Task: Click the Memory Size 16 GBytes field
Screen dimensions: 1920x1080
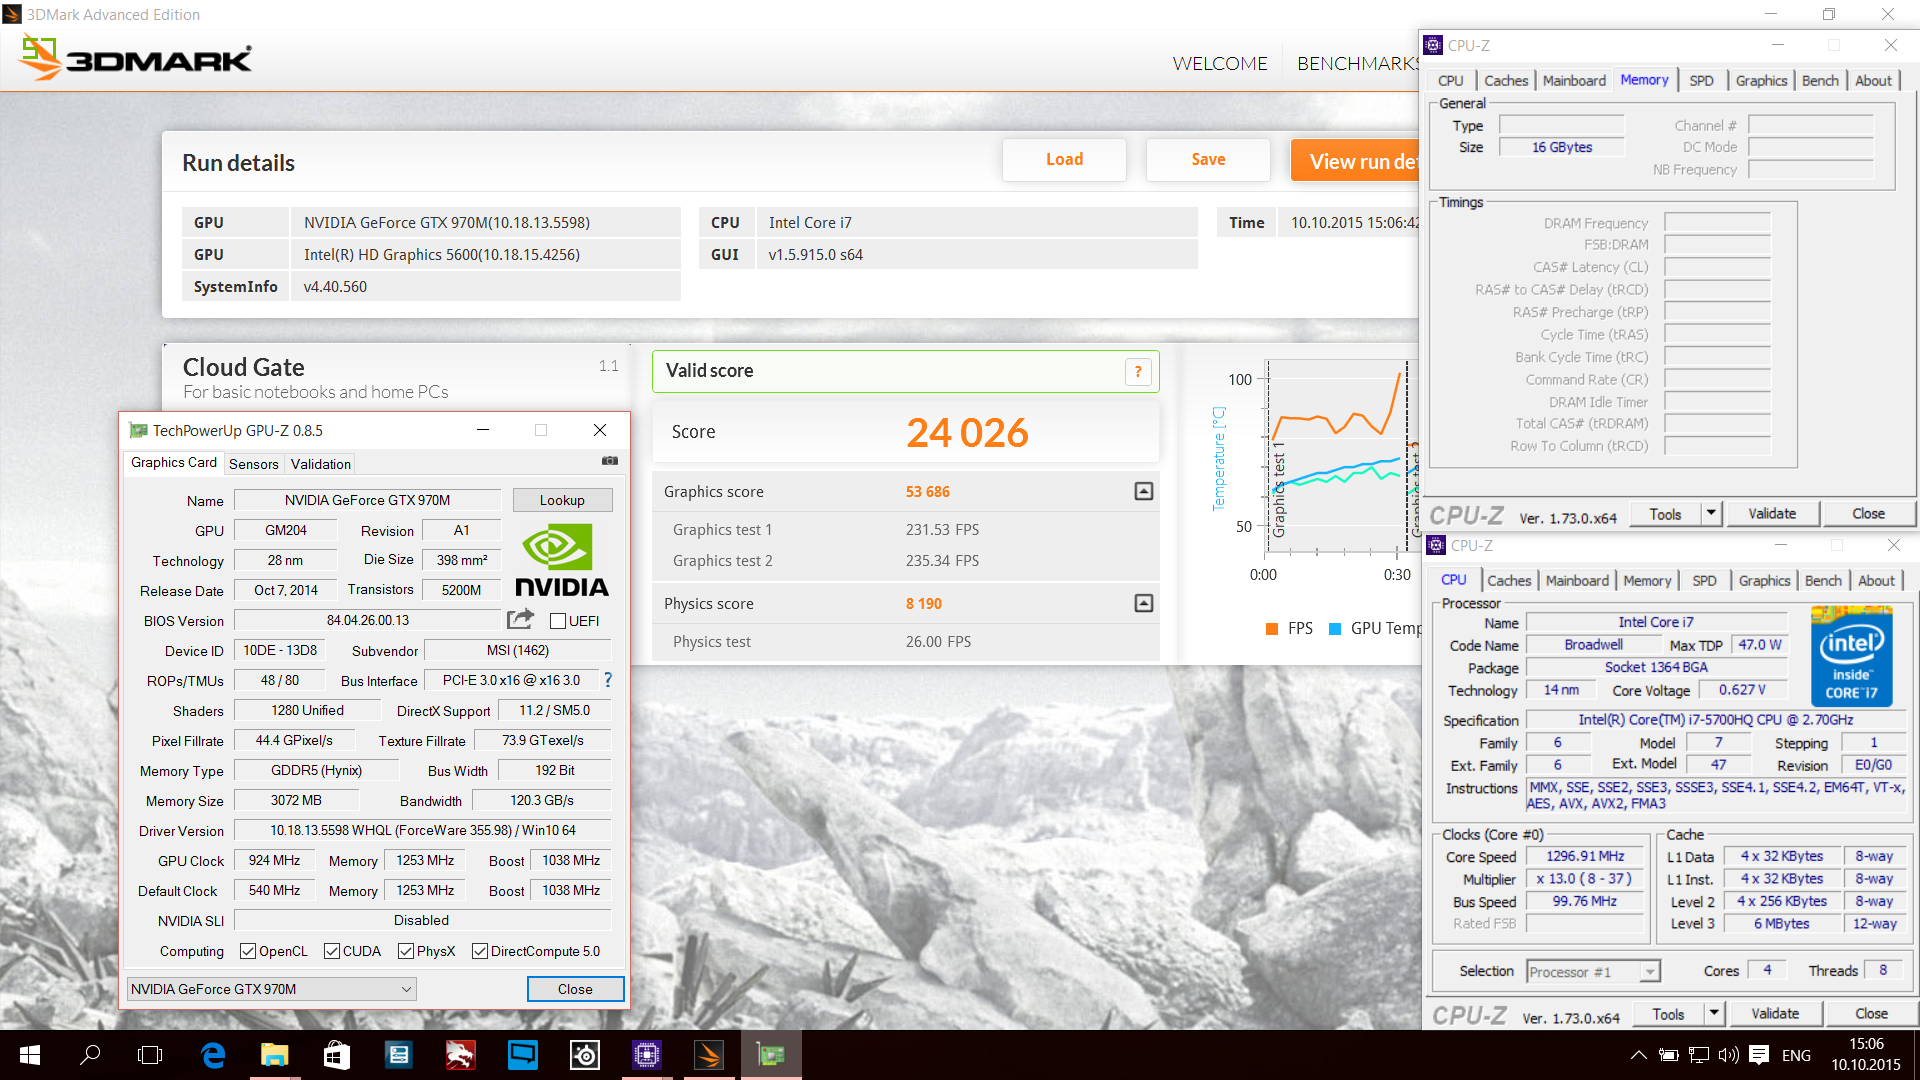Action: 1562,147
